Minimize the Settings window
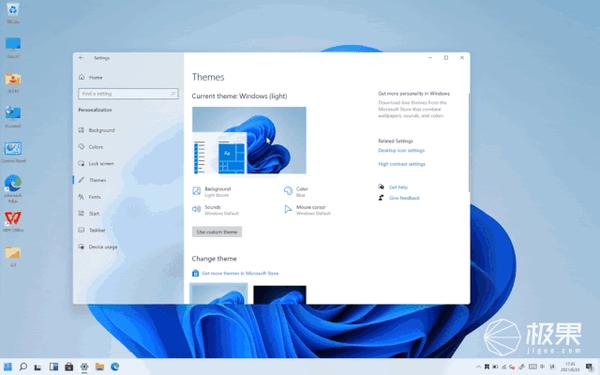Viewport: 600px width, 375px height. [430, 58]
